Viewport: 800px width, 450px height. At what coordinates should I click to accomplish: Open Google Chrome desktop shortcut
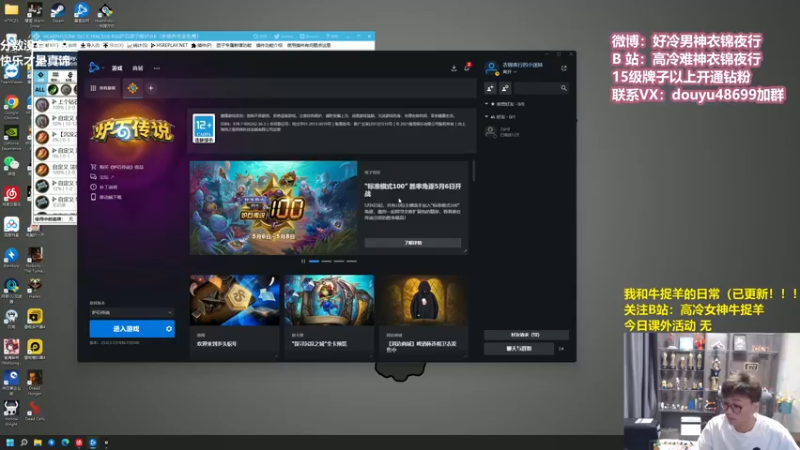(11, 107)
